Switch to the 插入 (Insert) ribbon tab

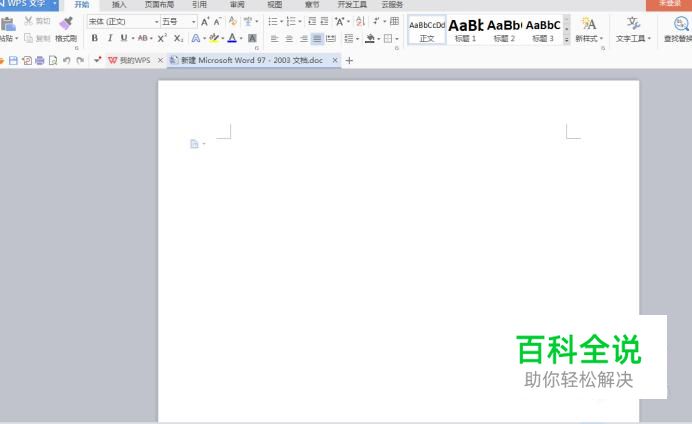coord(119,5)
